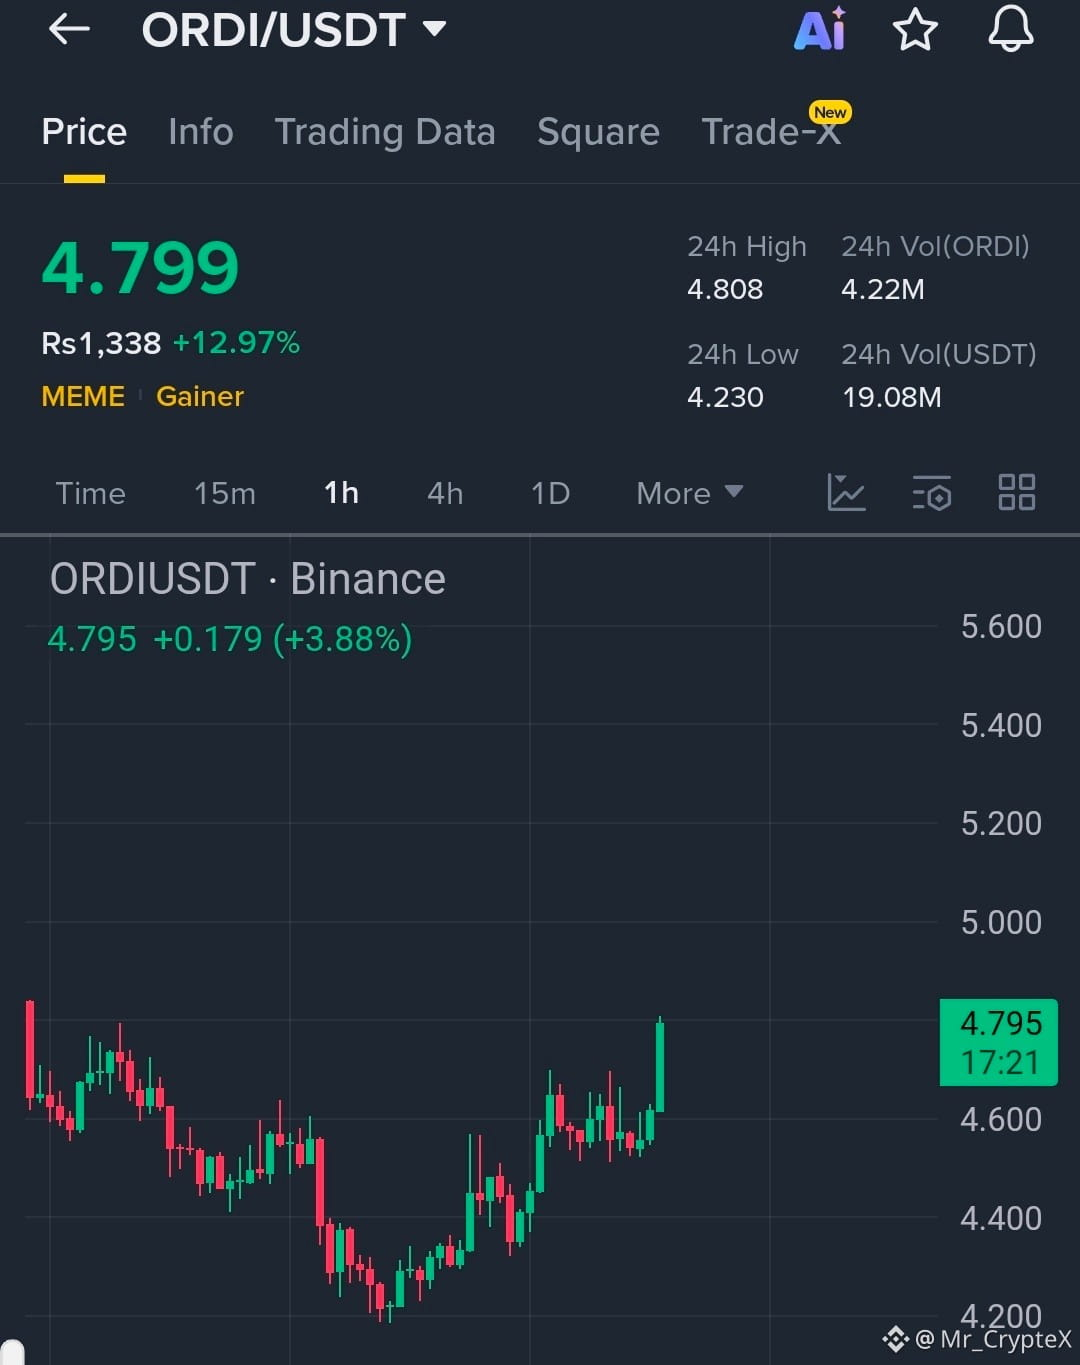The height and width of the screenshot is (1365, 1080).
Task: Select the 1D chart interval
Action: [x=550, y=493]
